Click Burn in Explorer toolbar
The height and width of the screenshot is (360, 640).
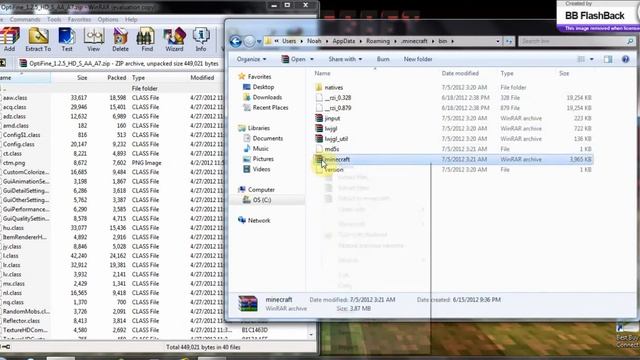pos(383,59)
